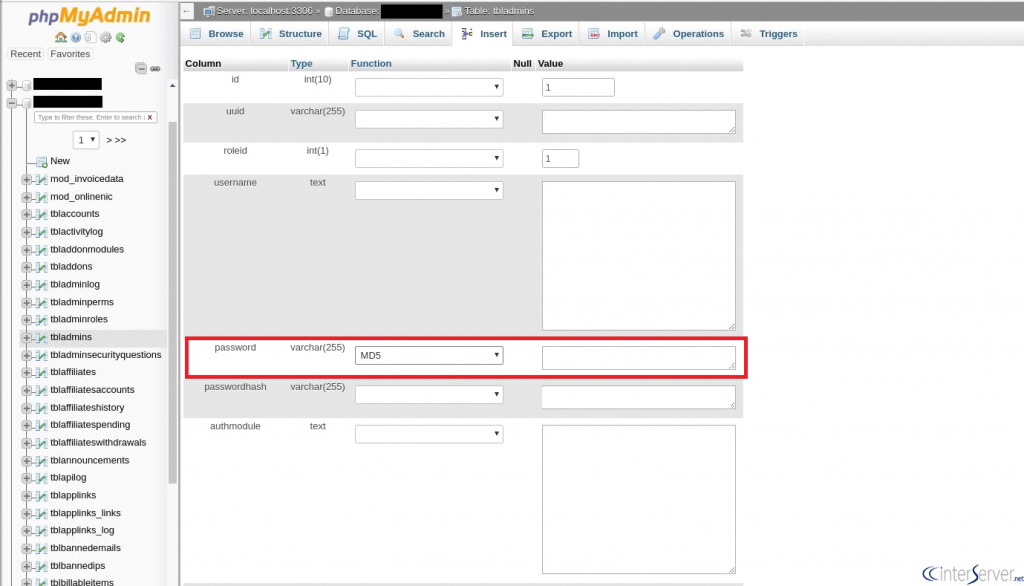Open the tblaffiliates table link
Viewport: 1024px width, 586px height.
[73, 372]
